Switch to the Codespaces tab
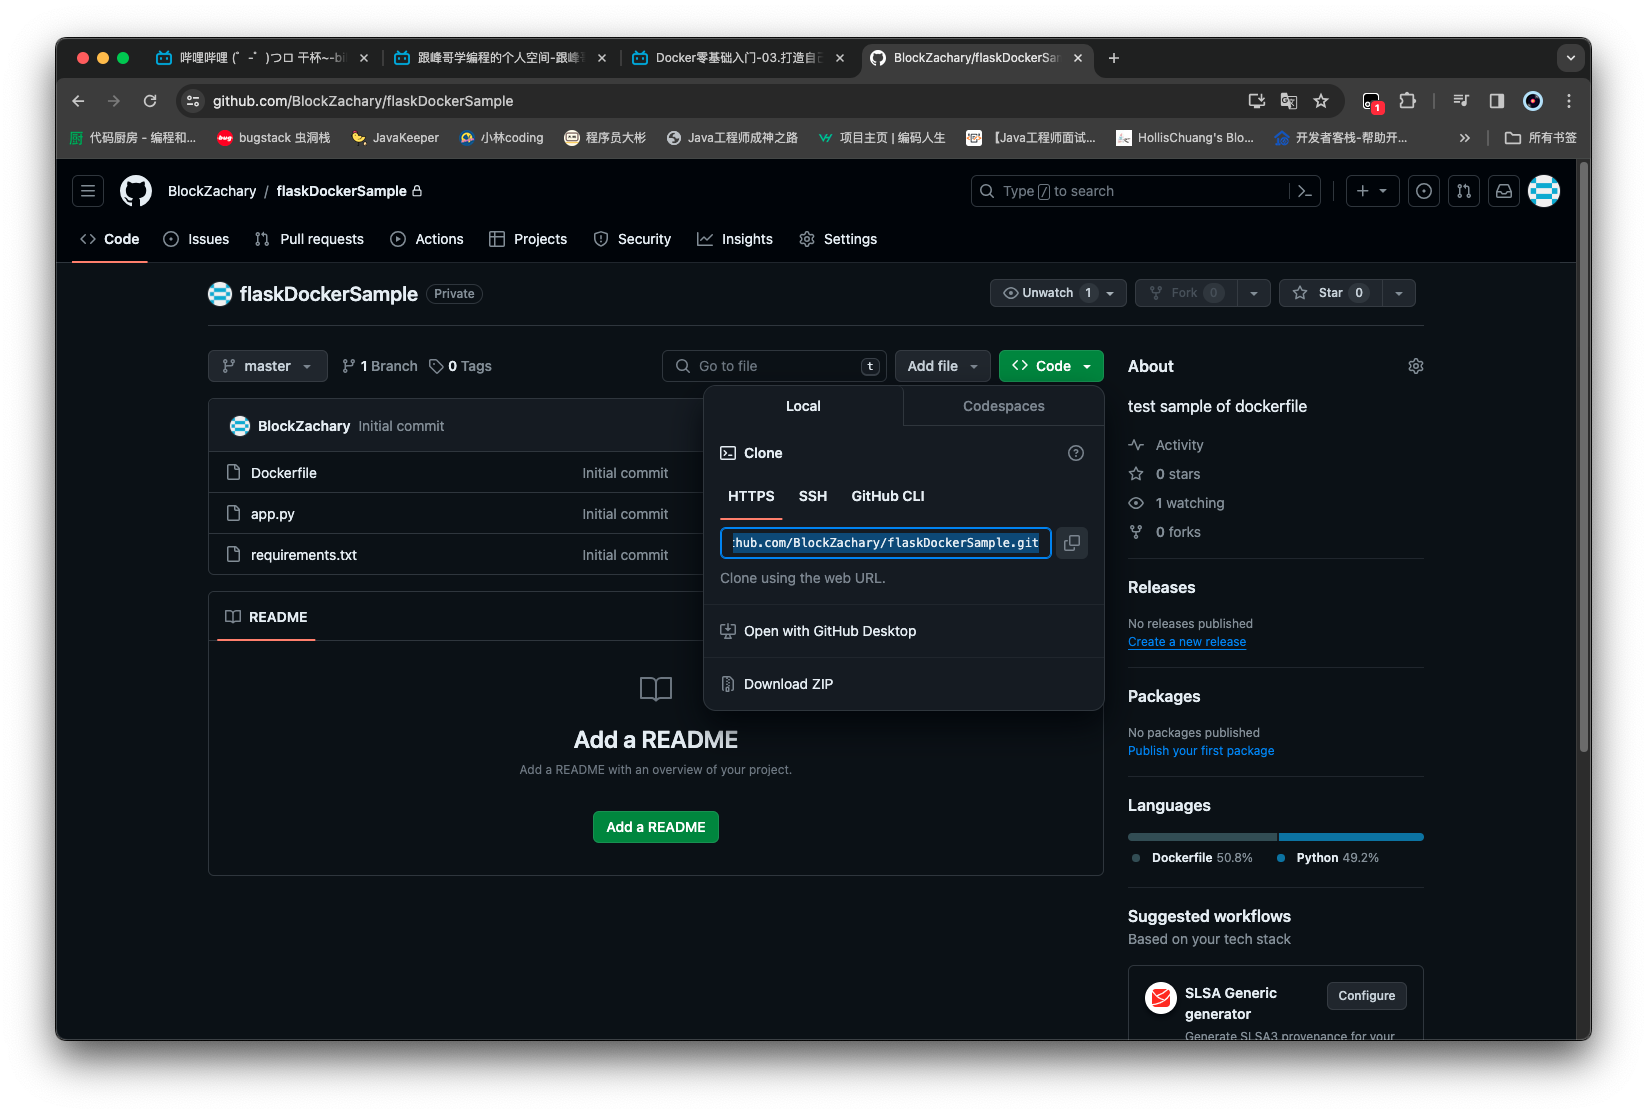The image size is (1647, 1114). point(1004,406)
